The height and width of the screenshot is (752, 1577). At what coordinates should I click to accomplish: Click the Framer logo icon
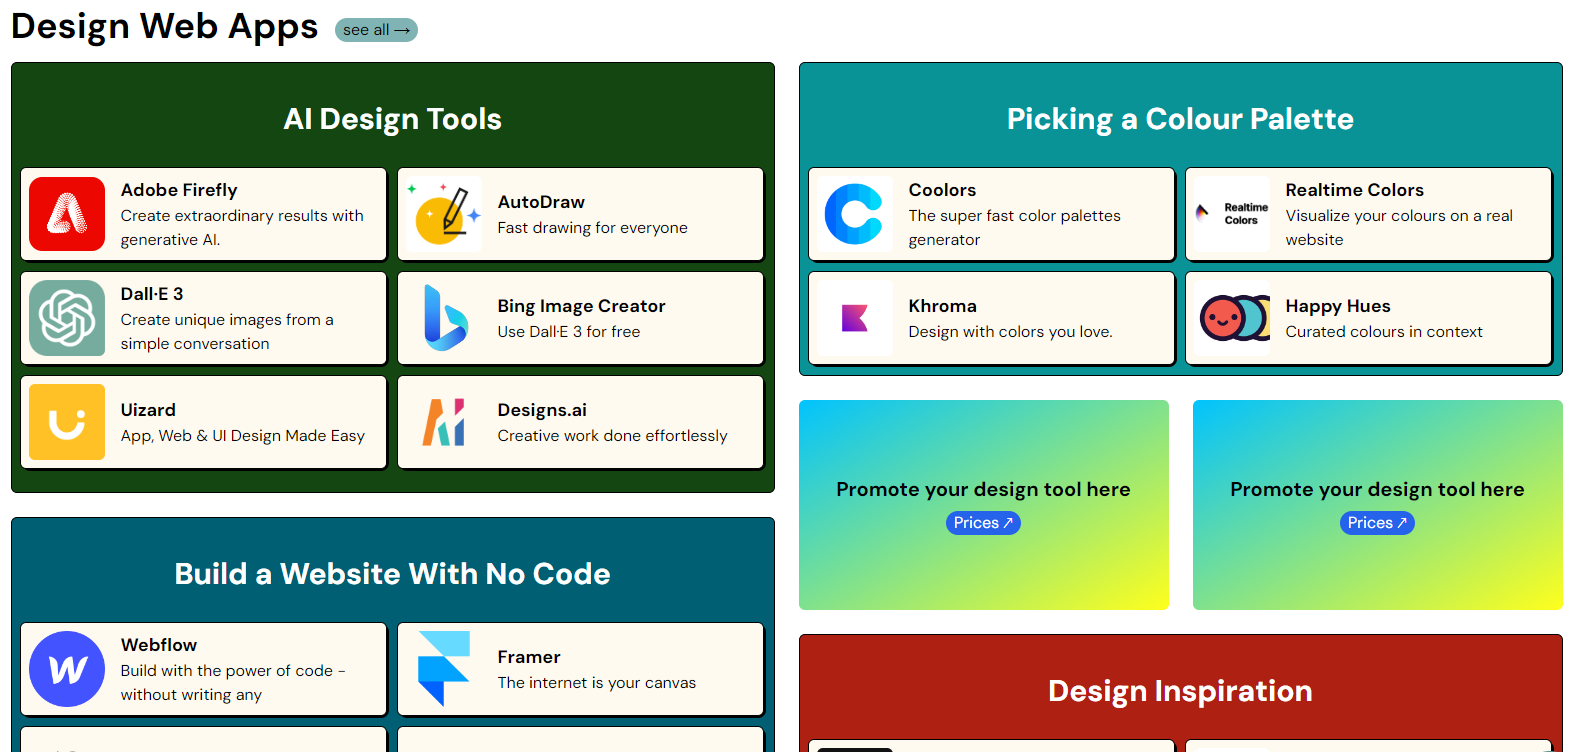444,669
